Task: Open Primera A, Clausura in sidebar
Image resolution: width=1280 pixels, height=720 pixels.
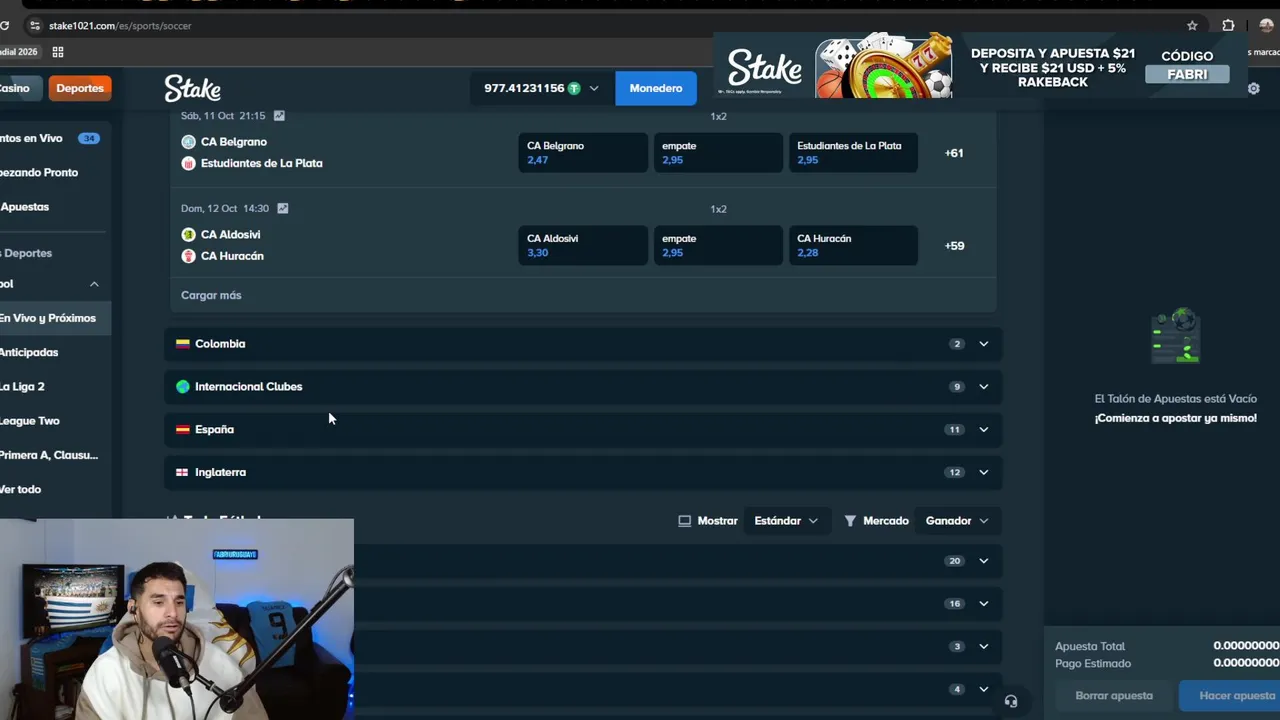Action: click(x=55, y=455)
